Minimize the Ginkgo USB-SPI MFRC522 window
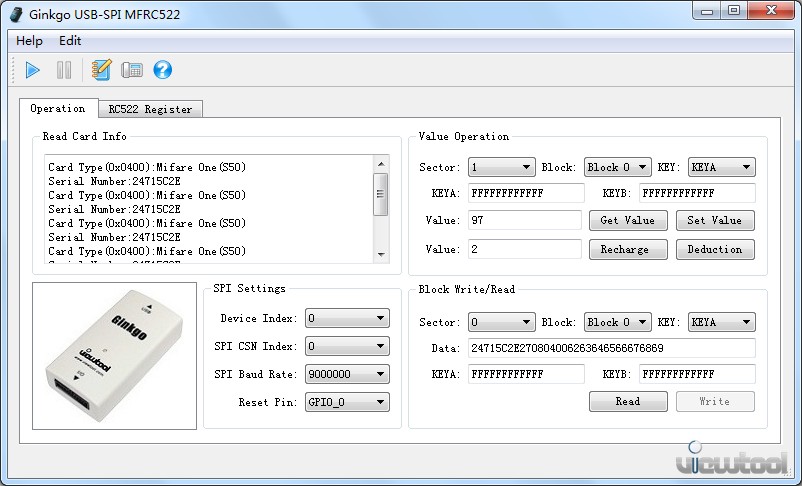Image resolution: width=802 pixels, height=486 pixels. click(707, 11)
